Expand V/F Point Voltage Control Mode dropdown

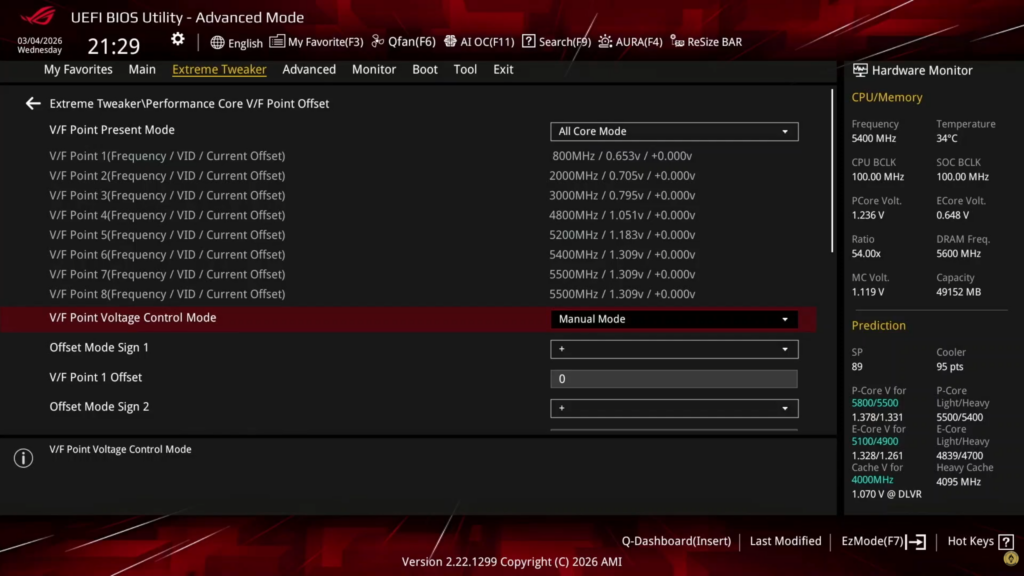point(674,319)
